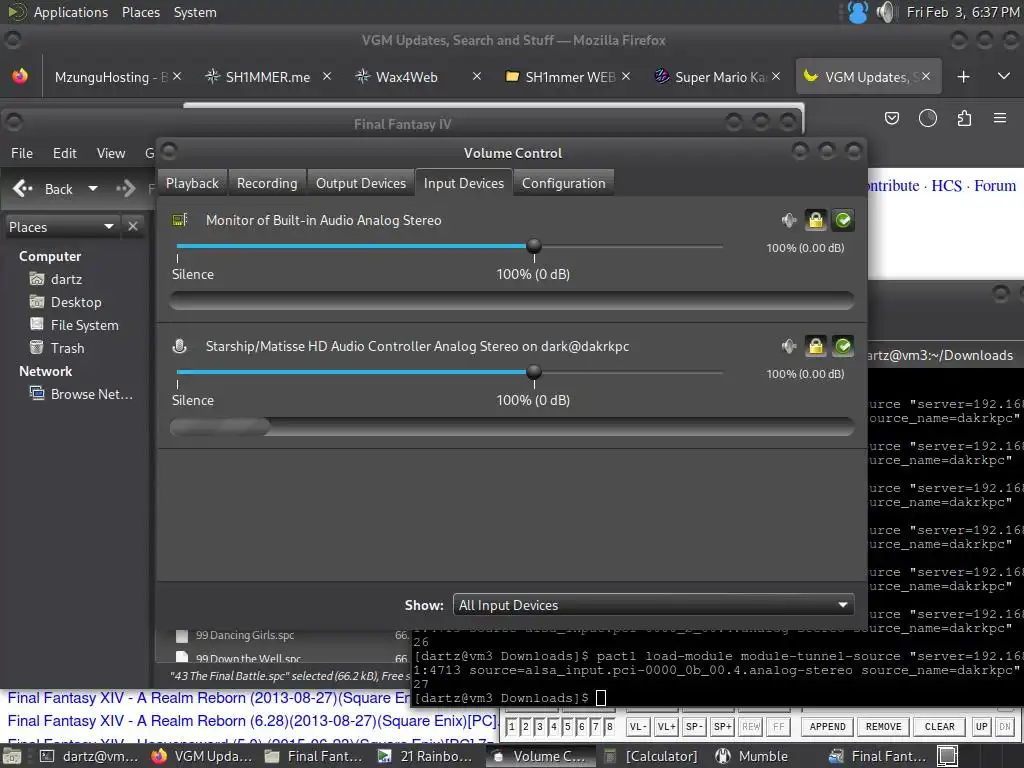Open the View menu in file manager

111,153
